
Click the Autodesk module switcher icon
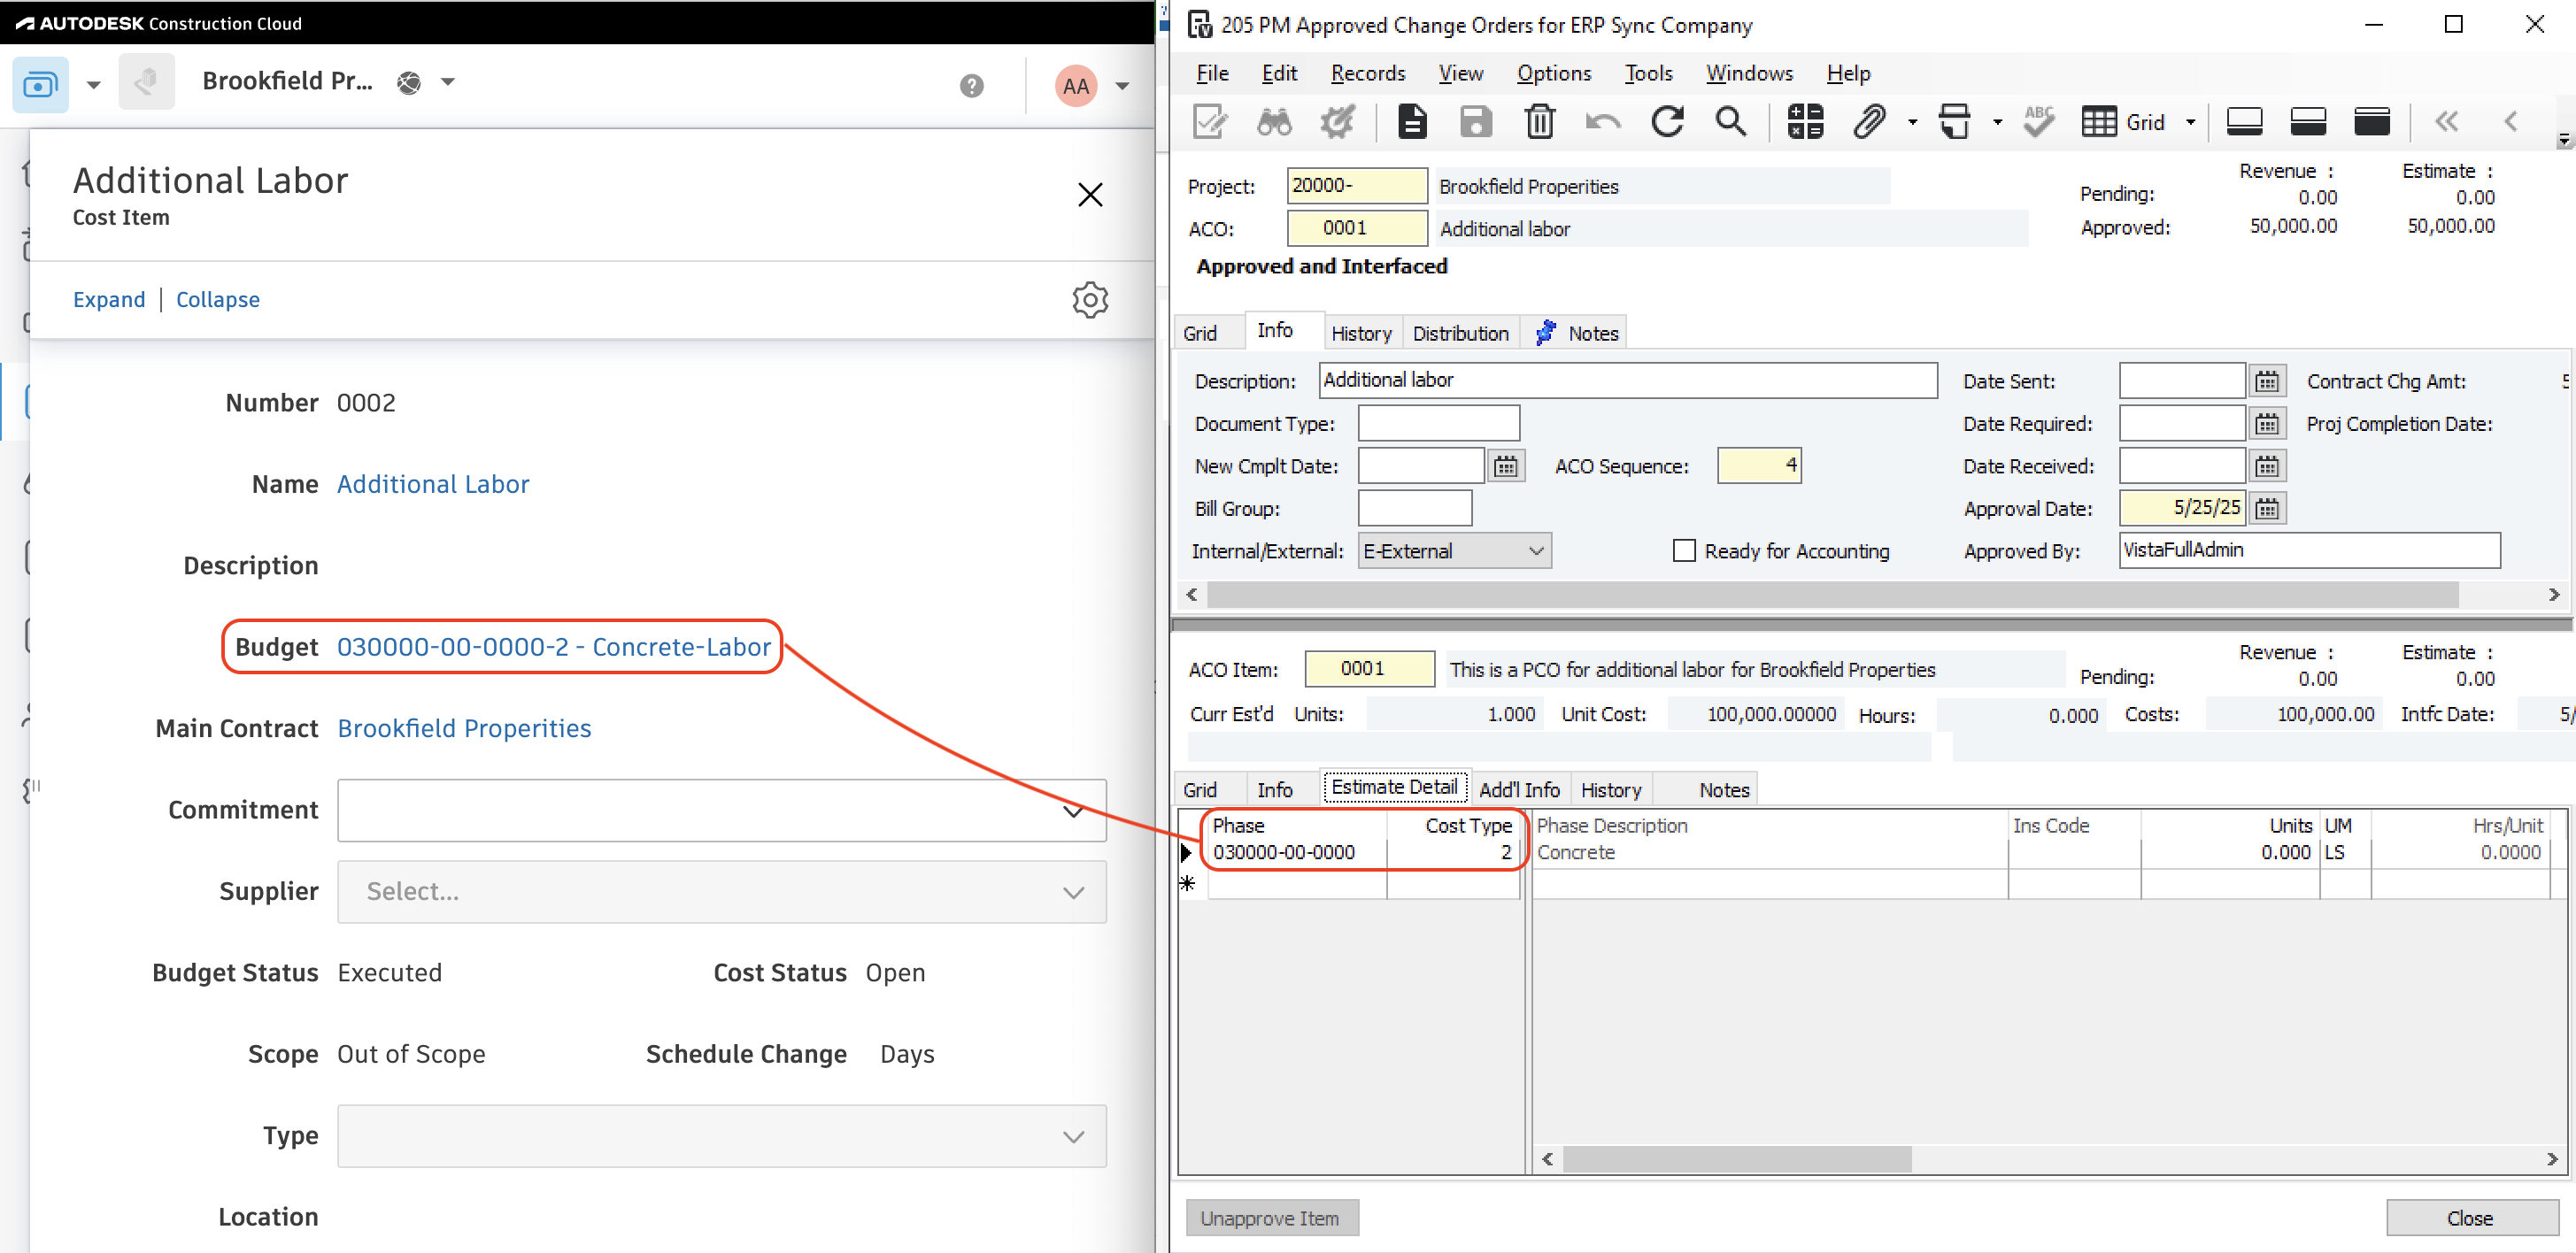[x=40, y=85]
